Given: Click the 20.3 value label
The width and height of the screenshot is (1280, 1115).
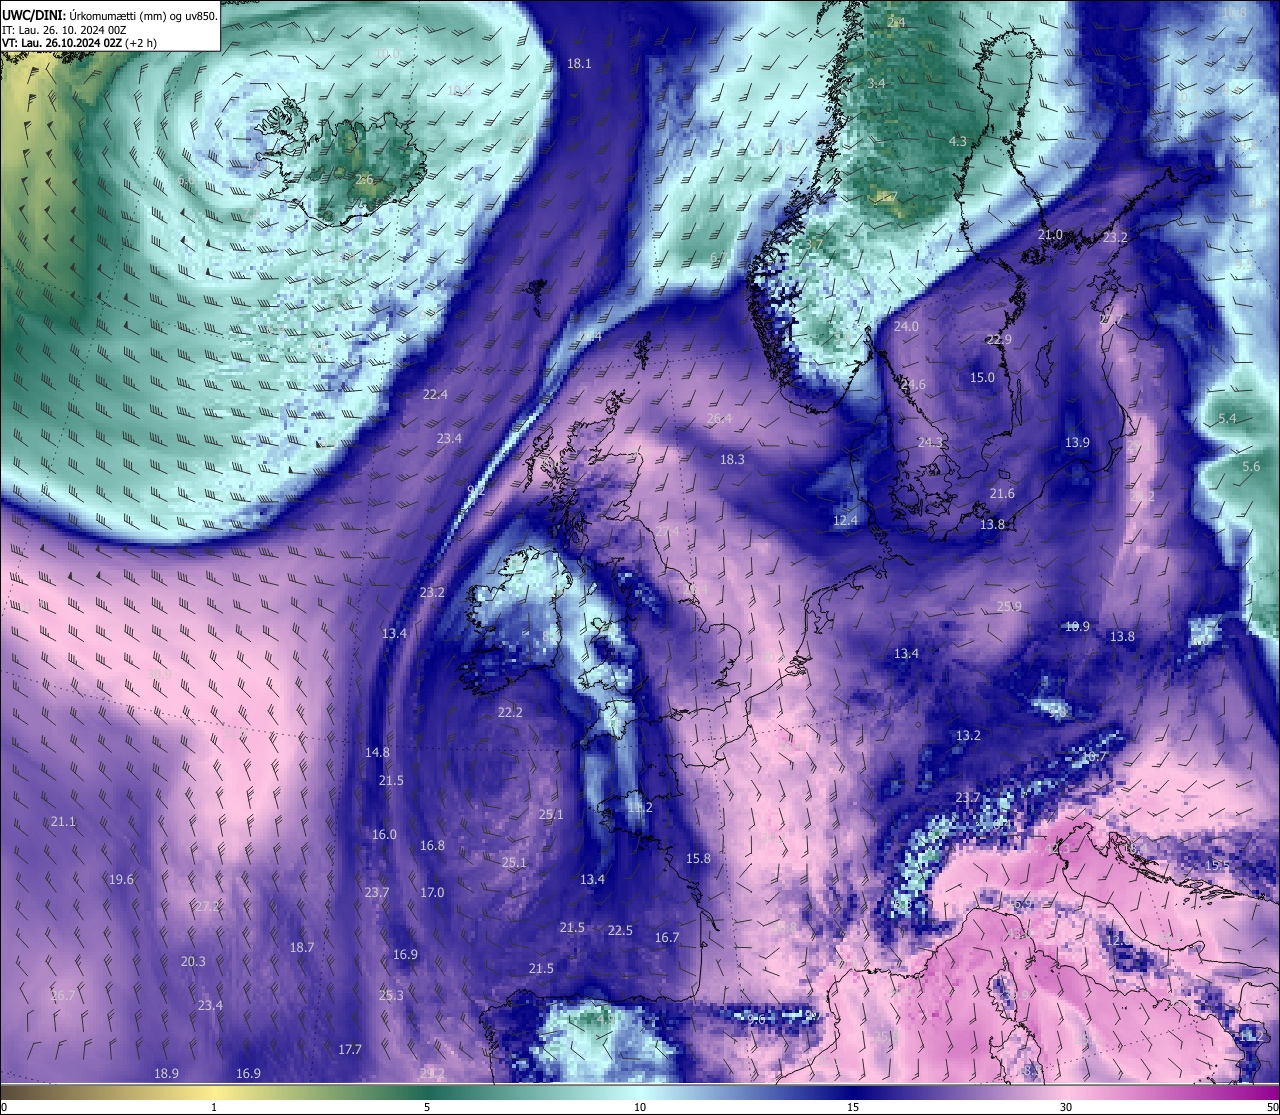Looking at the screenshot, I should tap(193, 961).
